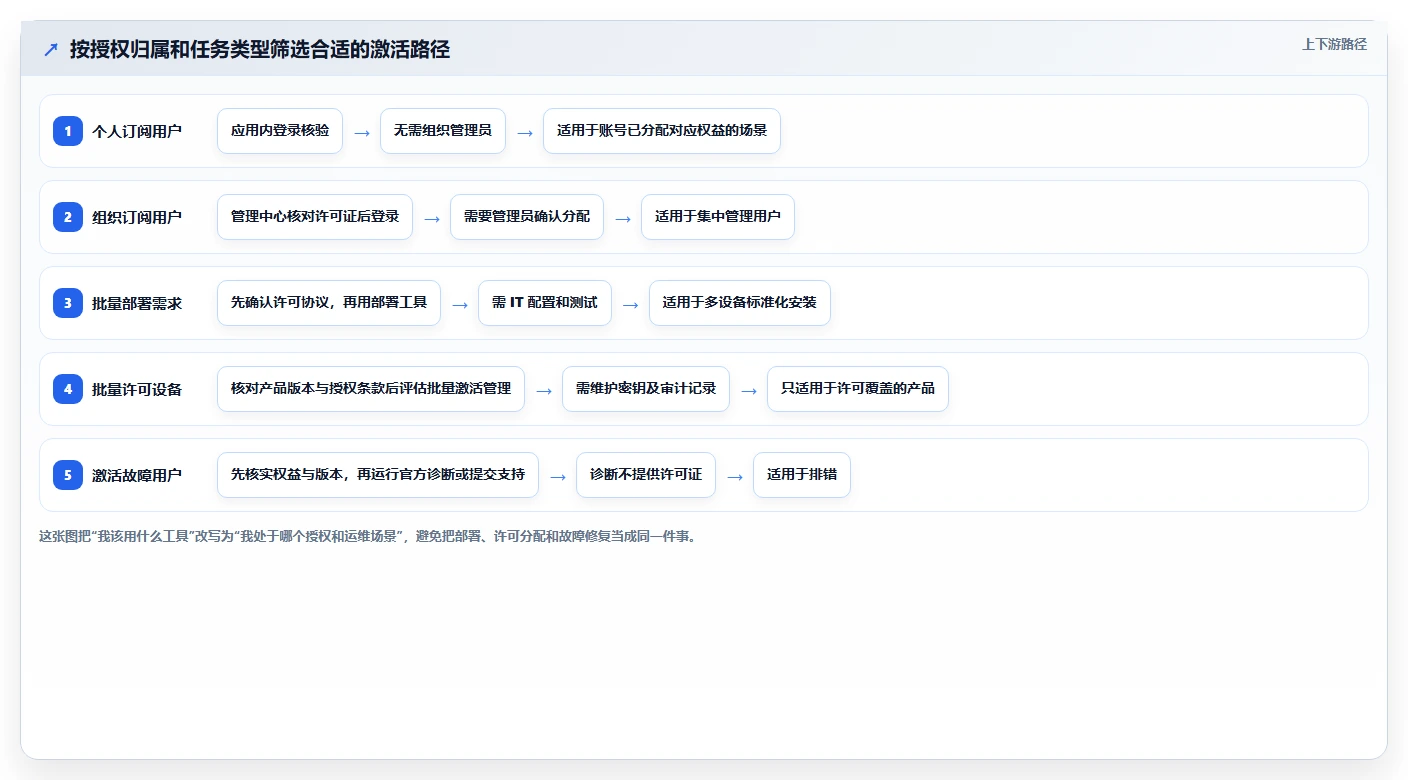1408x780 pixels.
Task: Click the arrow icon beside the panel title
Action: pos(51,49)
